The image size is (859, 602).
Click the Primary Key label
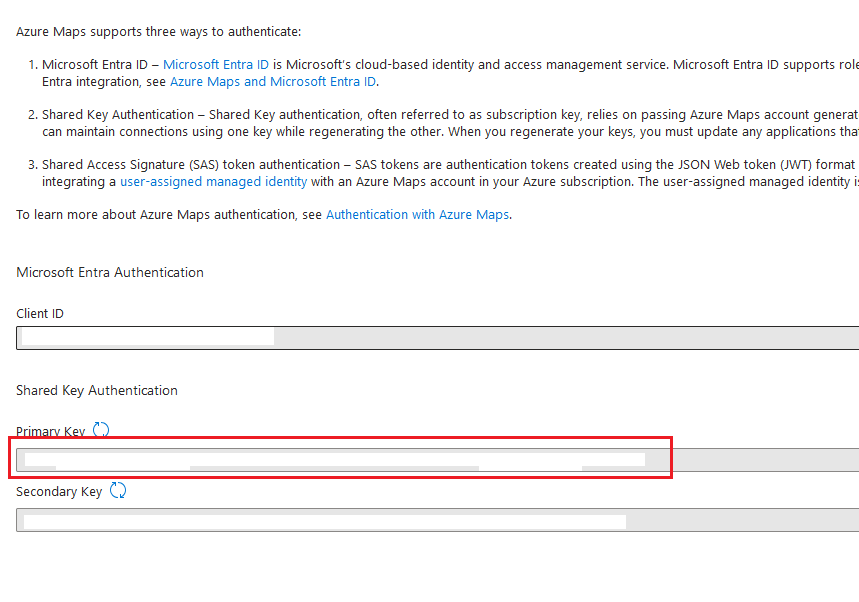(x=50, y=431)
